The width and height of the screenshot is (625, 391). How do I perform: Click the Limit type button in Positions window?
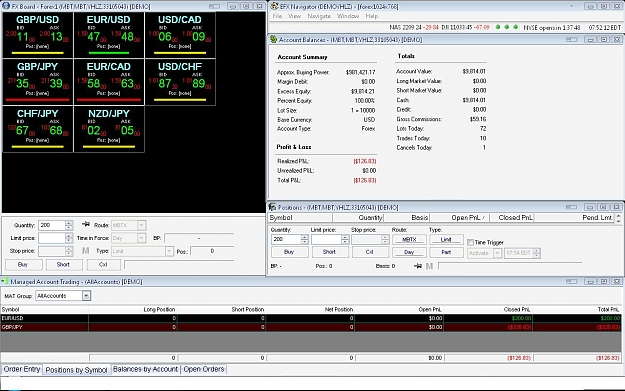tap(446, 240)
